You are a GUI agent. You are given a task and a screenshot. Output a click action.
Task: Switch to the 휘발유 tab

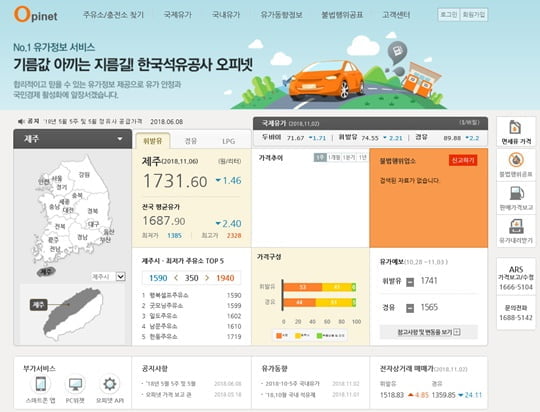[152, 141]
